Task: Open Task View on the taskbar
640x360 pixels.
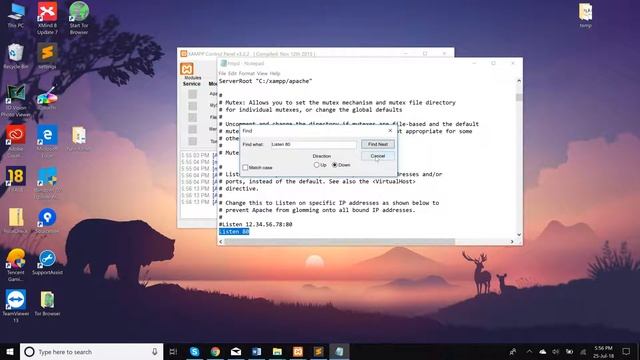Action: pos(173,351)
